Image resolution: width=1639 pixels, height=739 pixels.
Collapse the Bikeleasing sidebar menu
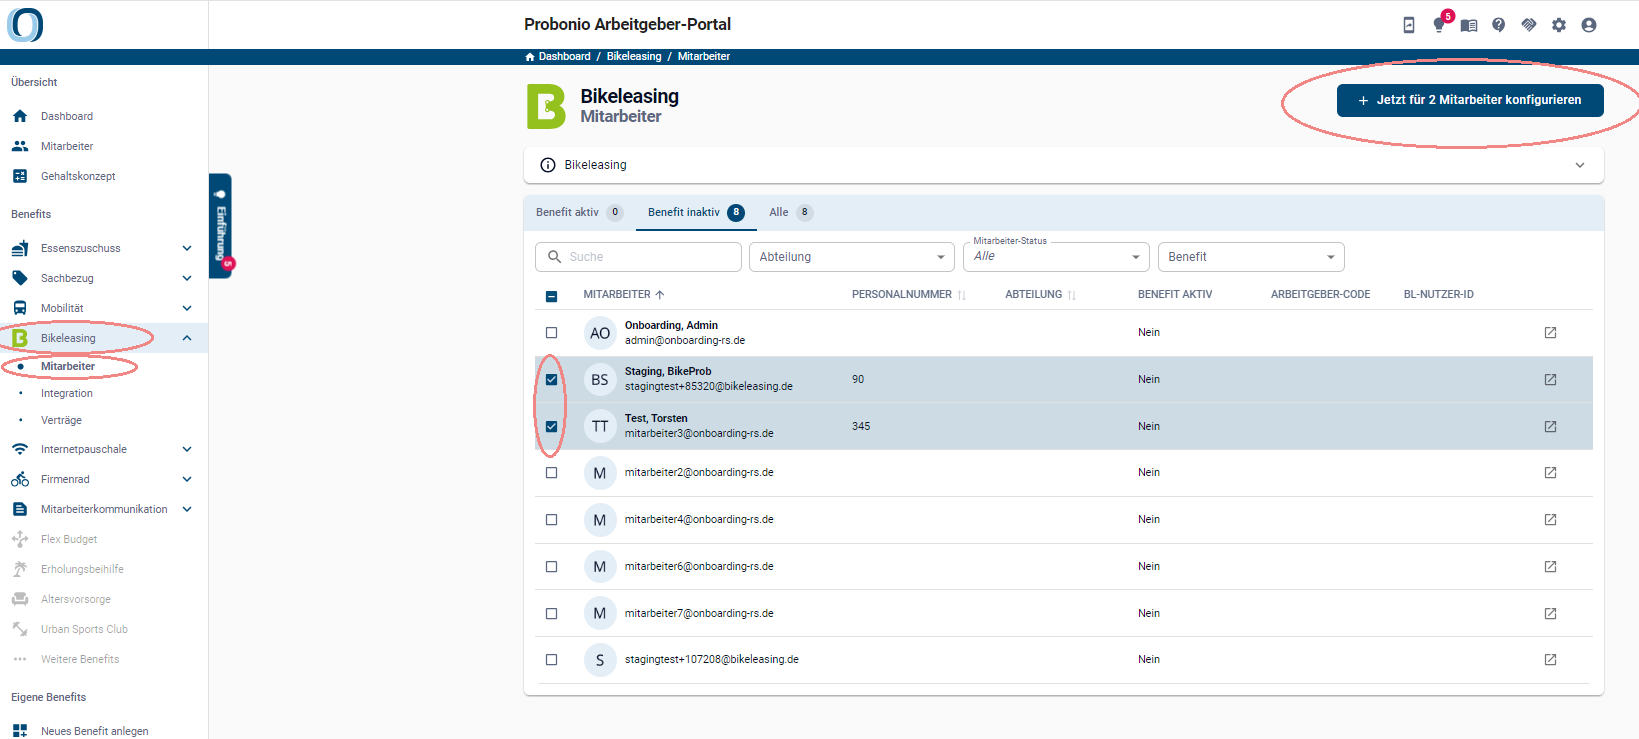(x=187, y=338)
